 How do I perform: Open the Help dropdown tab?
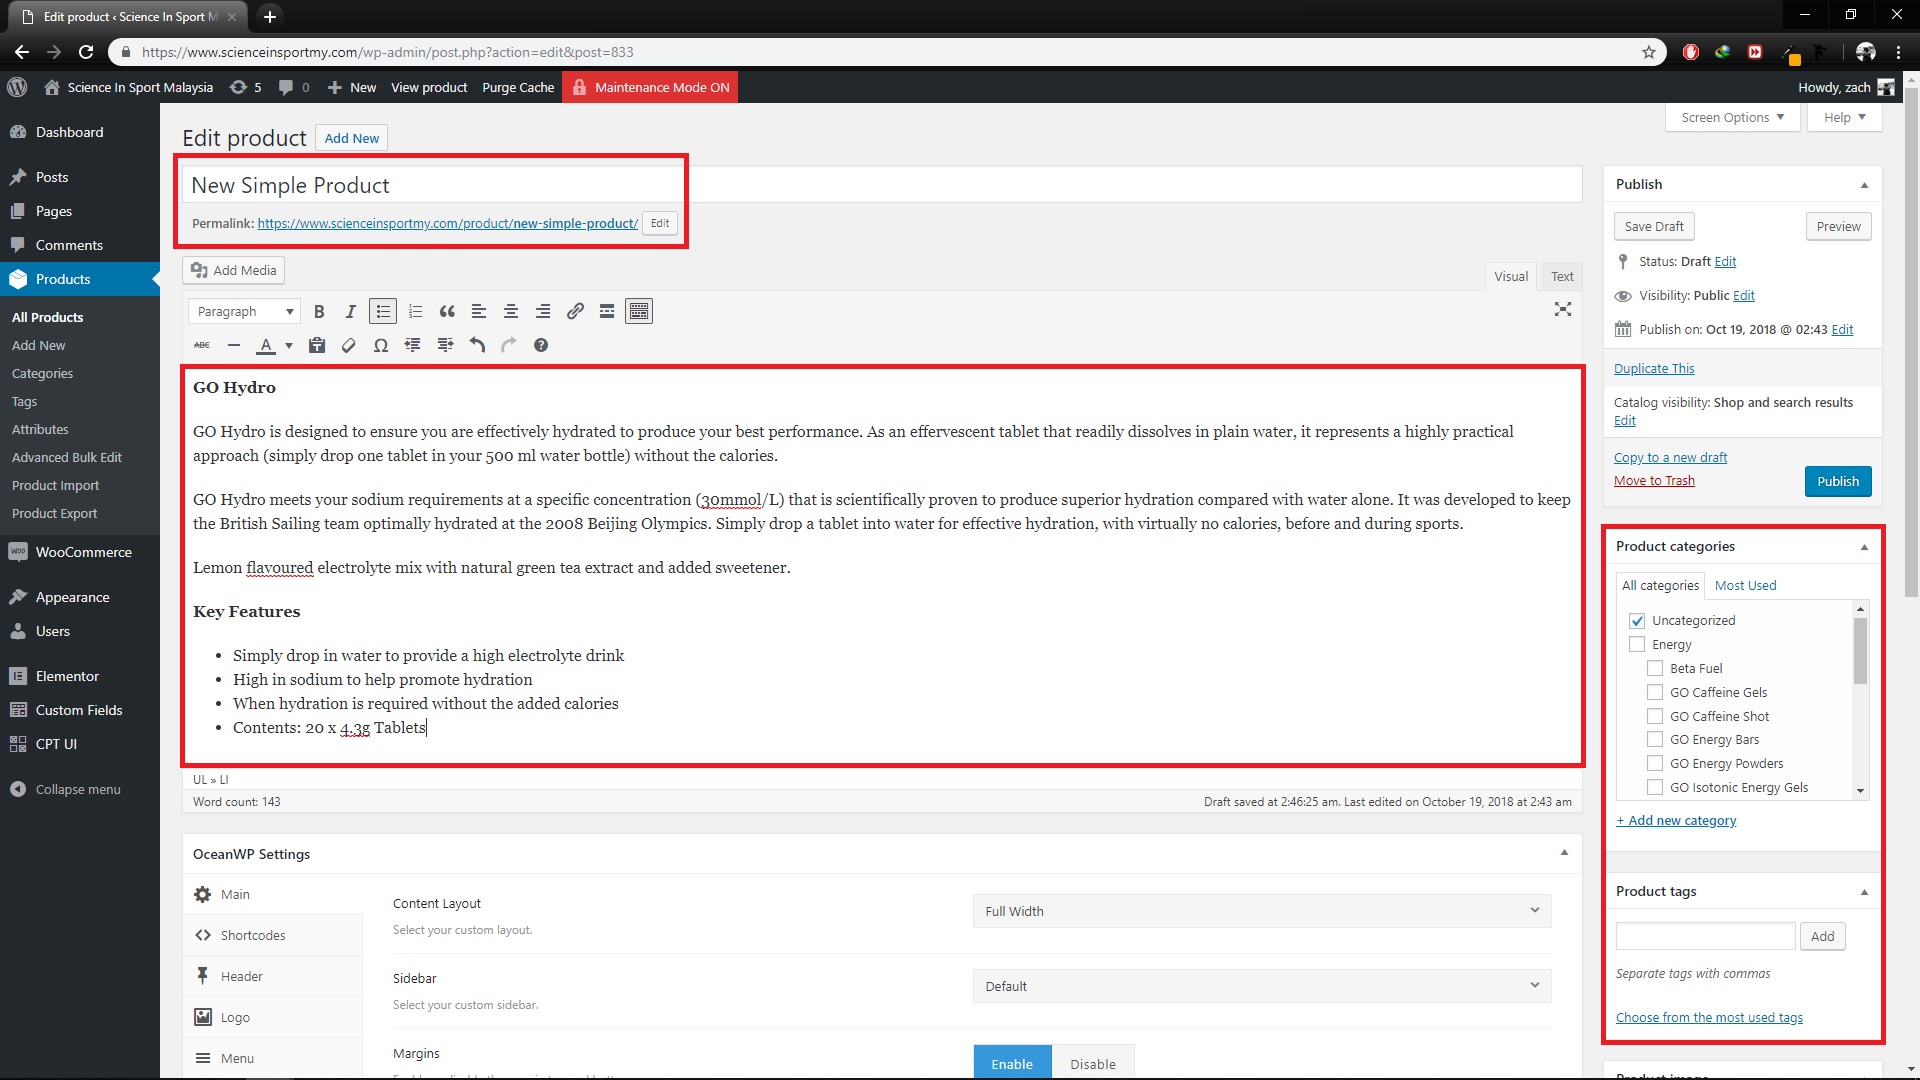[1844, 117]
